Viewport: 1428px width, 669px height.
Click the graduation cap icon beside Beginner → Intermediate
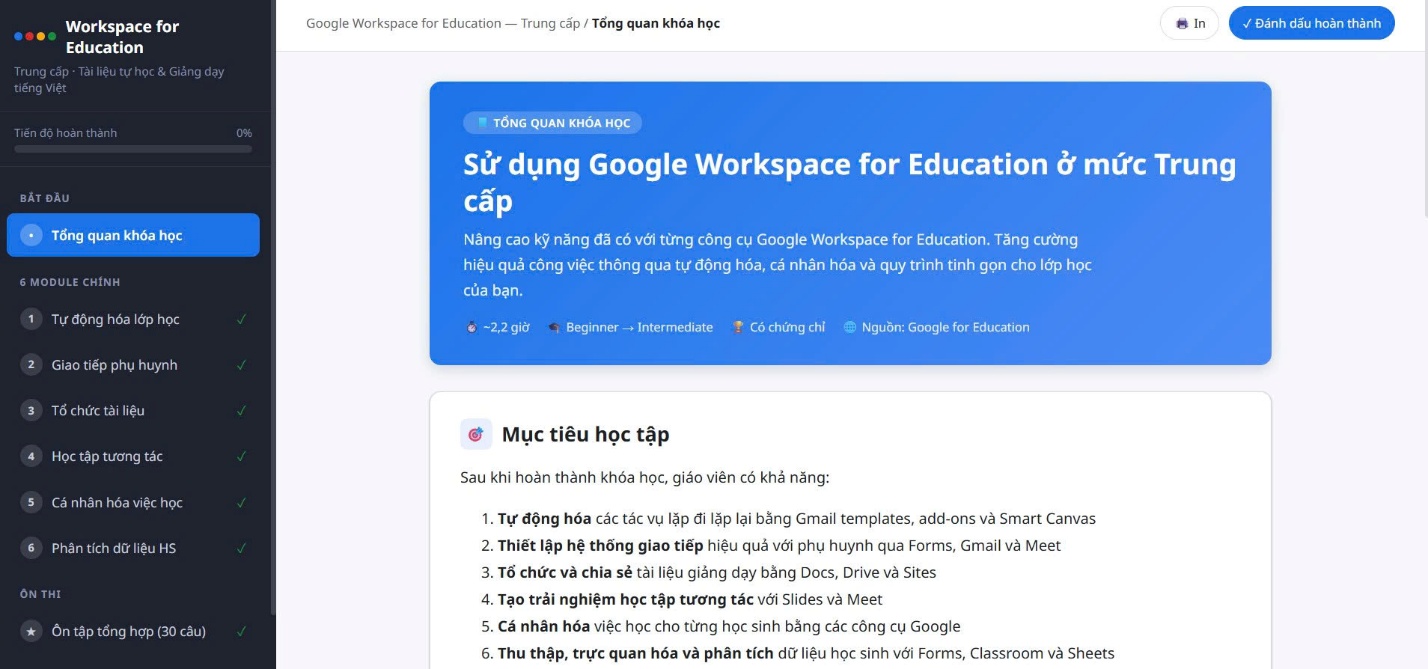(x=554, y=327)
